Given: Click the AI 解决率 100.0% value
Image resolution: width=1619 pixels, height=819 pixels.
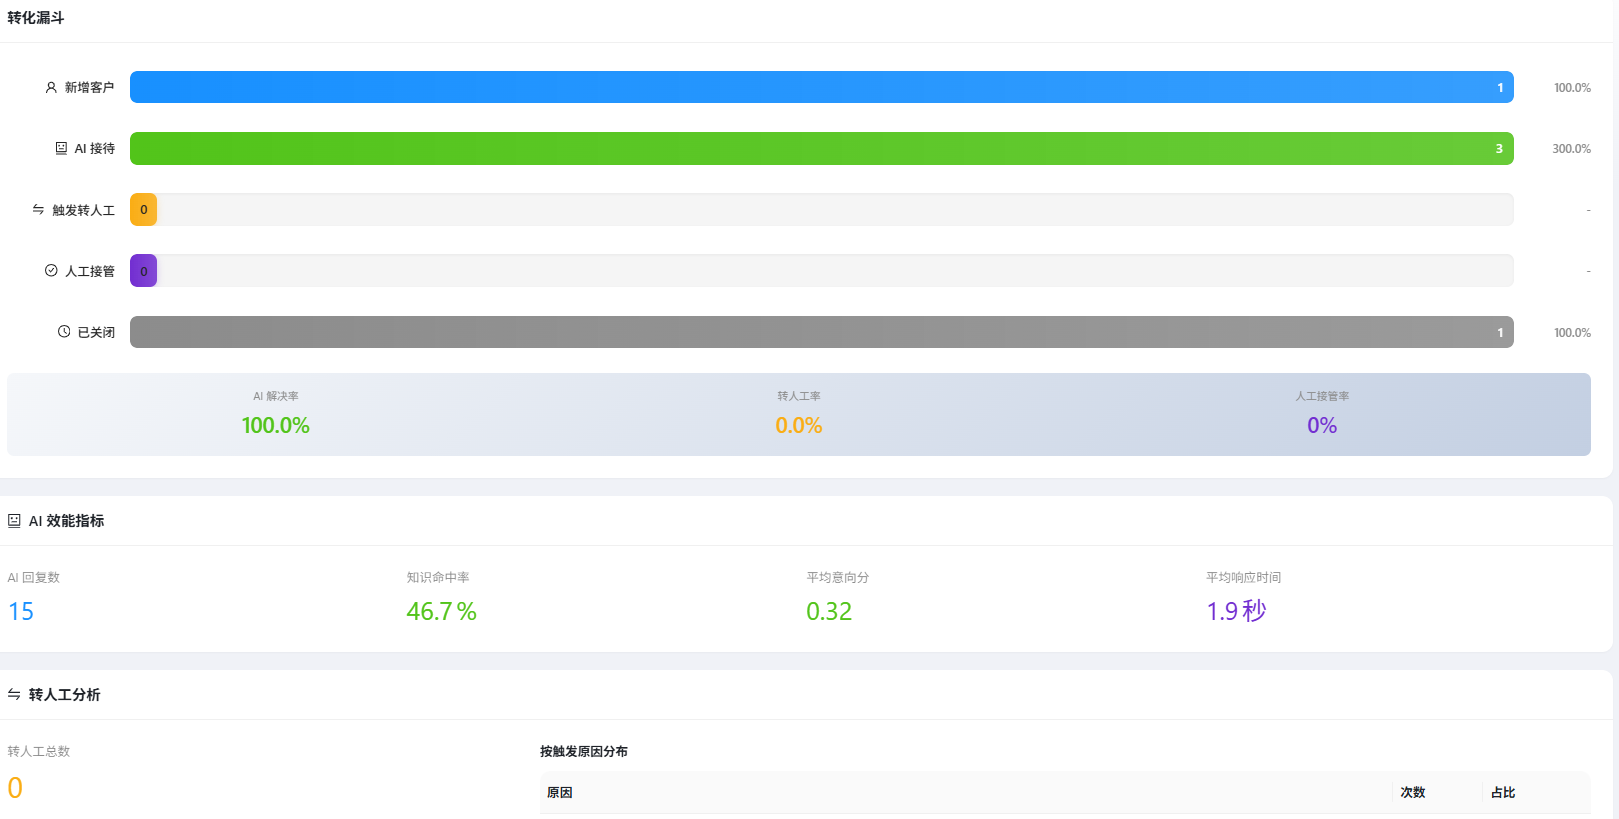Looking at the screenshot, I should pos(276,426).
